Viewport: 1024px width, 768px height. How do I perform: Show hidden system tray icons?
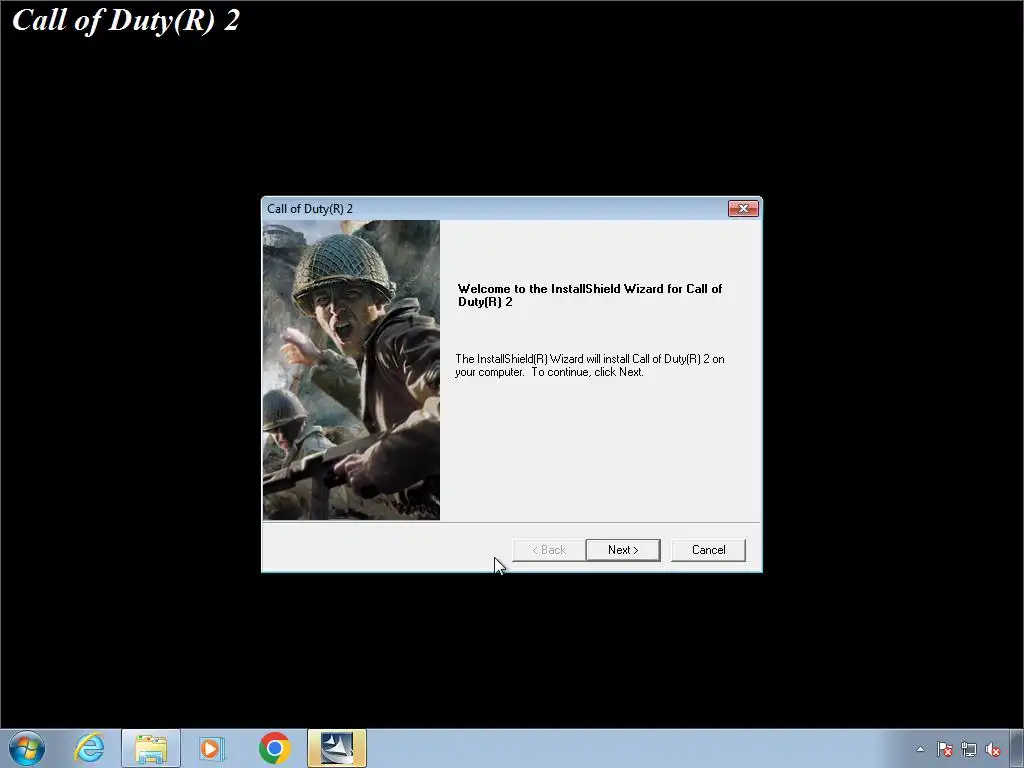(921, 749)
